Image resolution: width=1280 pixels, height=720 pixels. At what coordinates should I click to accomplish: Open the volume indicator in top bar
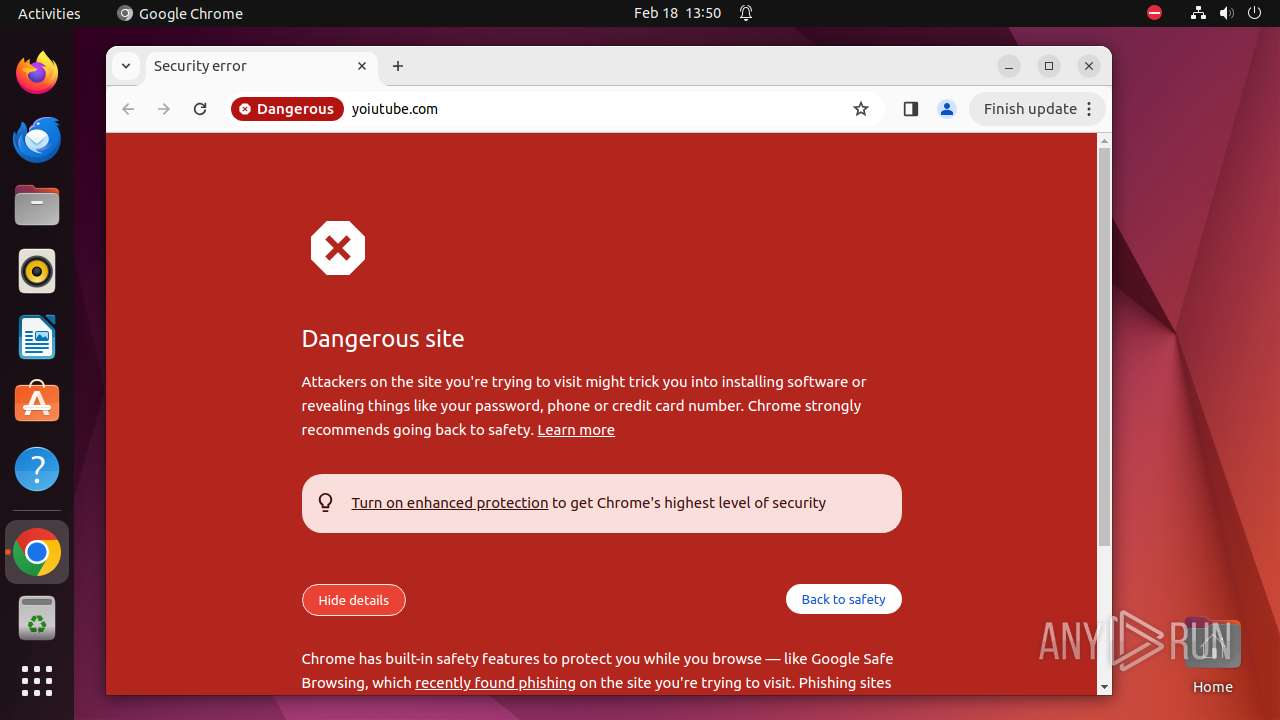[1226, 13]
